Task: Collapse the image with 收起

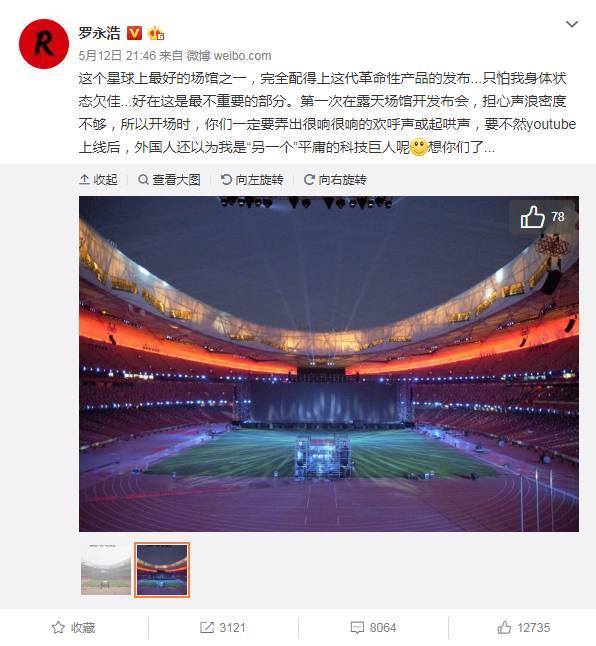Action: tap(98, 180)
